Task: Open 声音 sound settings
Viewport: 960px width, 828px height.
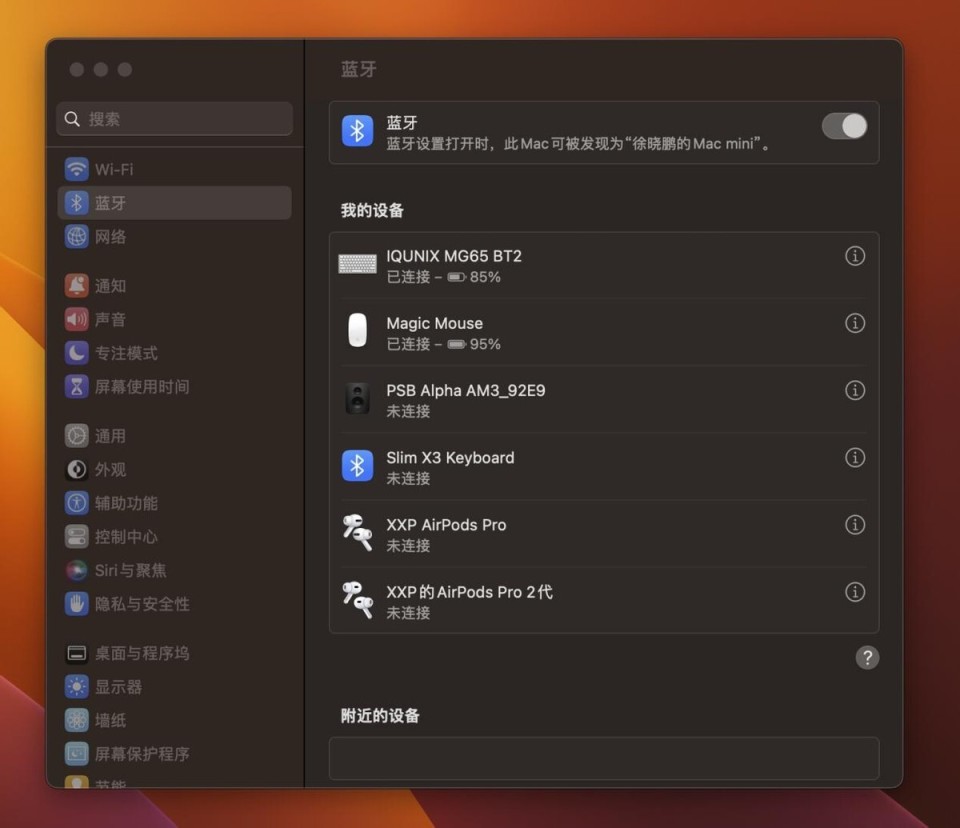Action: pyautogui.click(x=174, y=319)
